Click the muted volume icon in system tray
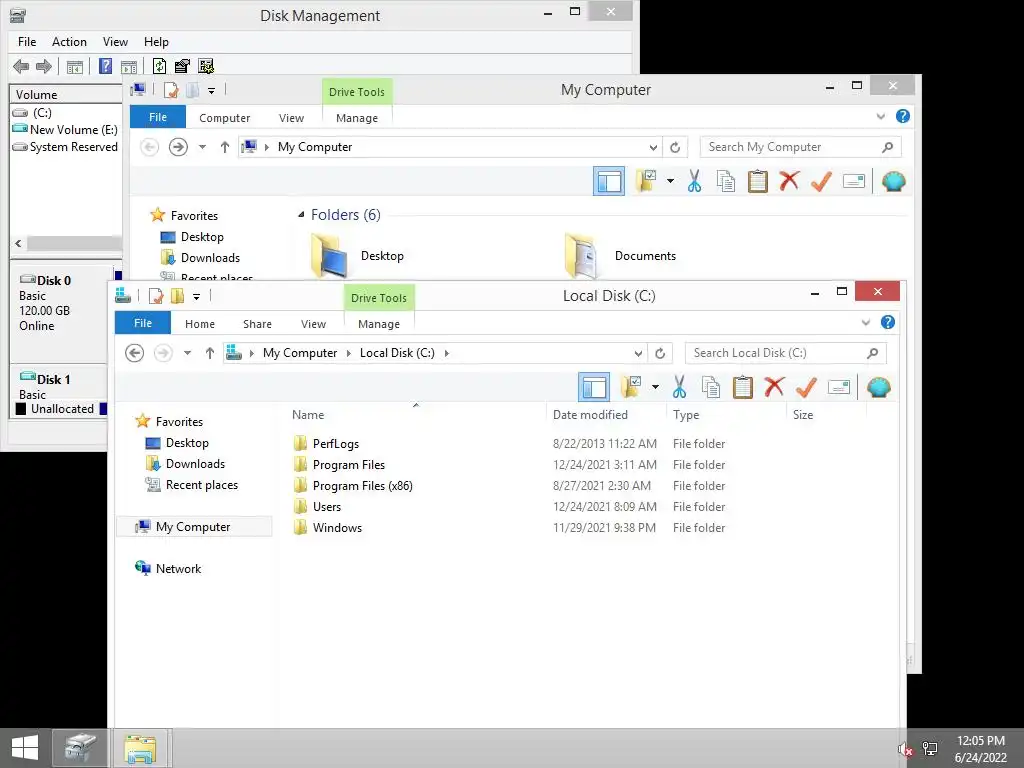The width and height of the screenshot is (1024, 768). coord(905,750)
